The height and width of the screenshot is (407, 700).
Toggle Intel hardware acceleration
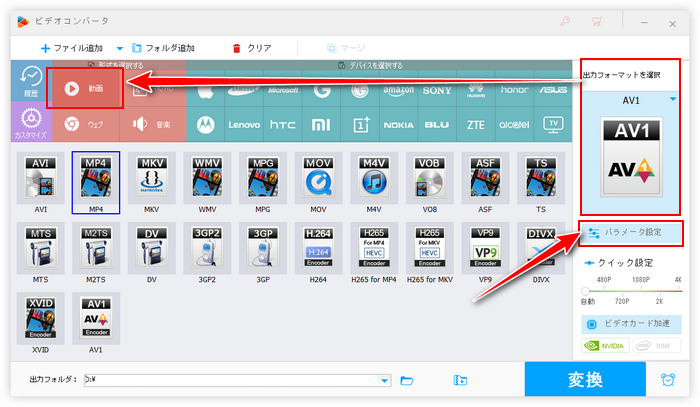(x=657, y=345)
